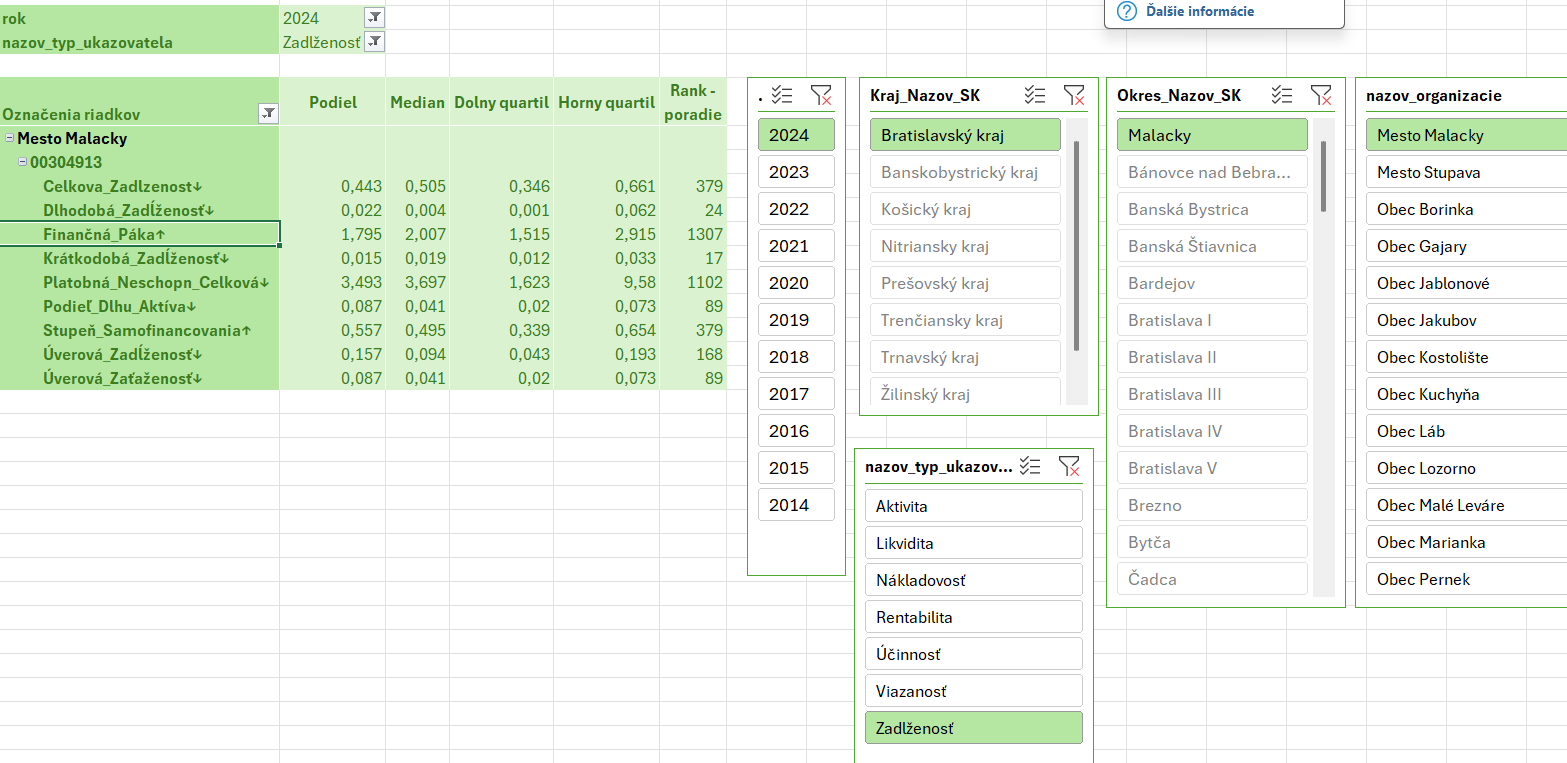Select Likvidita indicator type
This screenshot has width=1567, height=763.
tap(973, 543)
